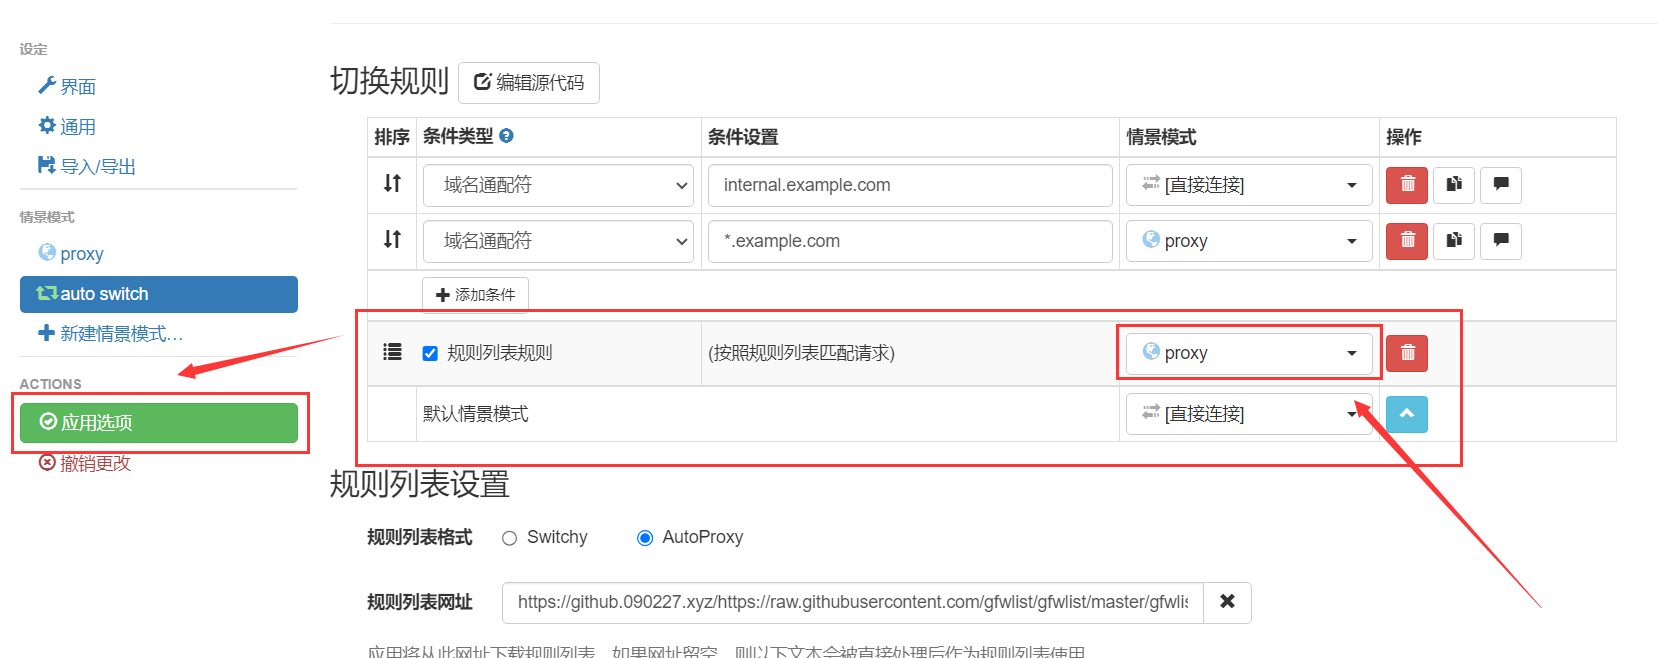
Task: Add note to internal.example.com rule
Action: [1500, 185]
